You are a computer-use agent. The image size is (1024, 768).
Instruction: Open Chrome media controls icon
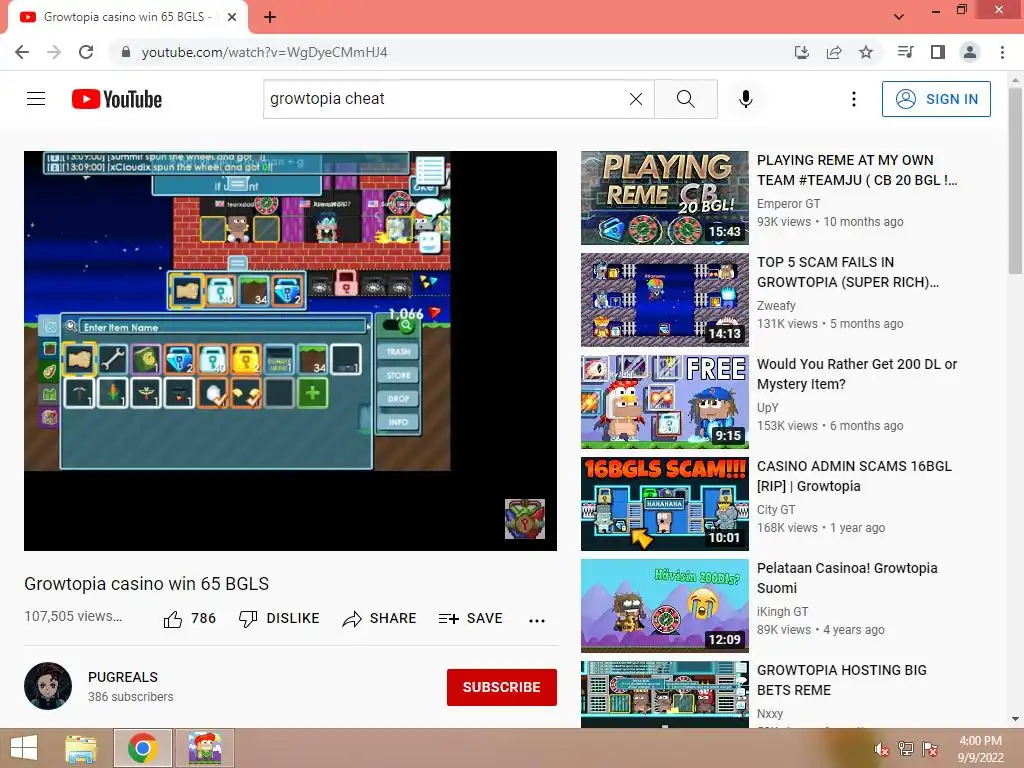click(905, 52)
